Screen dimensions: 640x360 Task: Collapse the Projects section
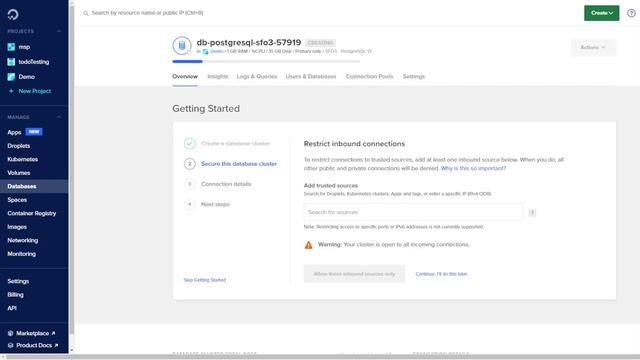59,31
